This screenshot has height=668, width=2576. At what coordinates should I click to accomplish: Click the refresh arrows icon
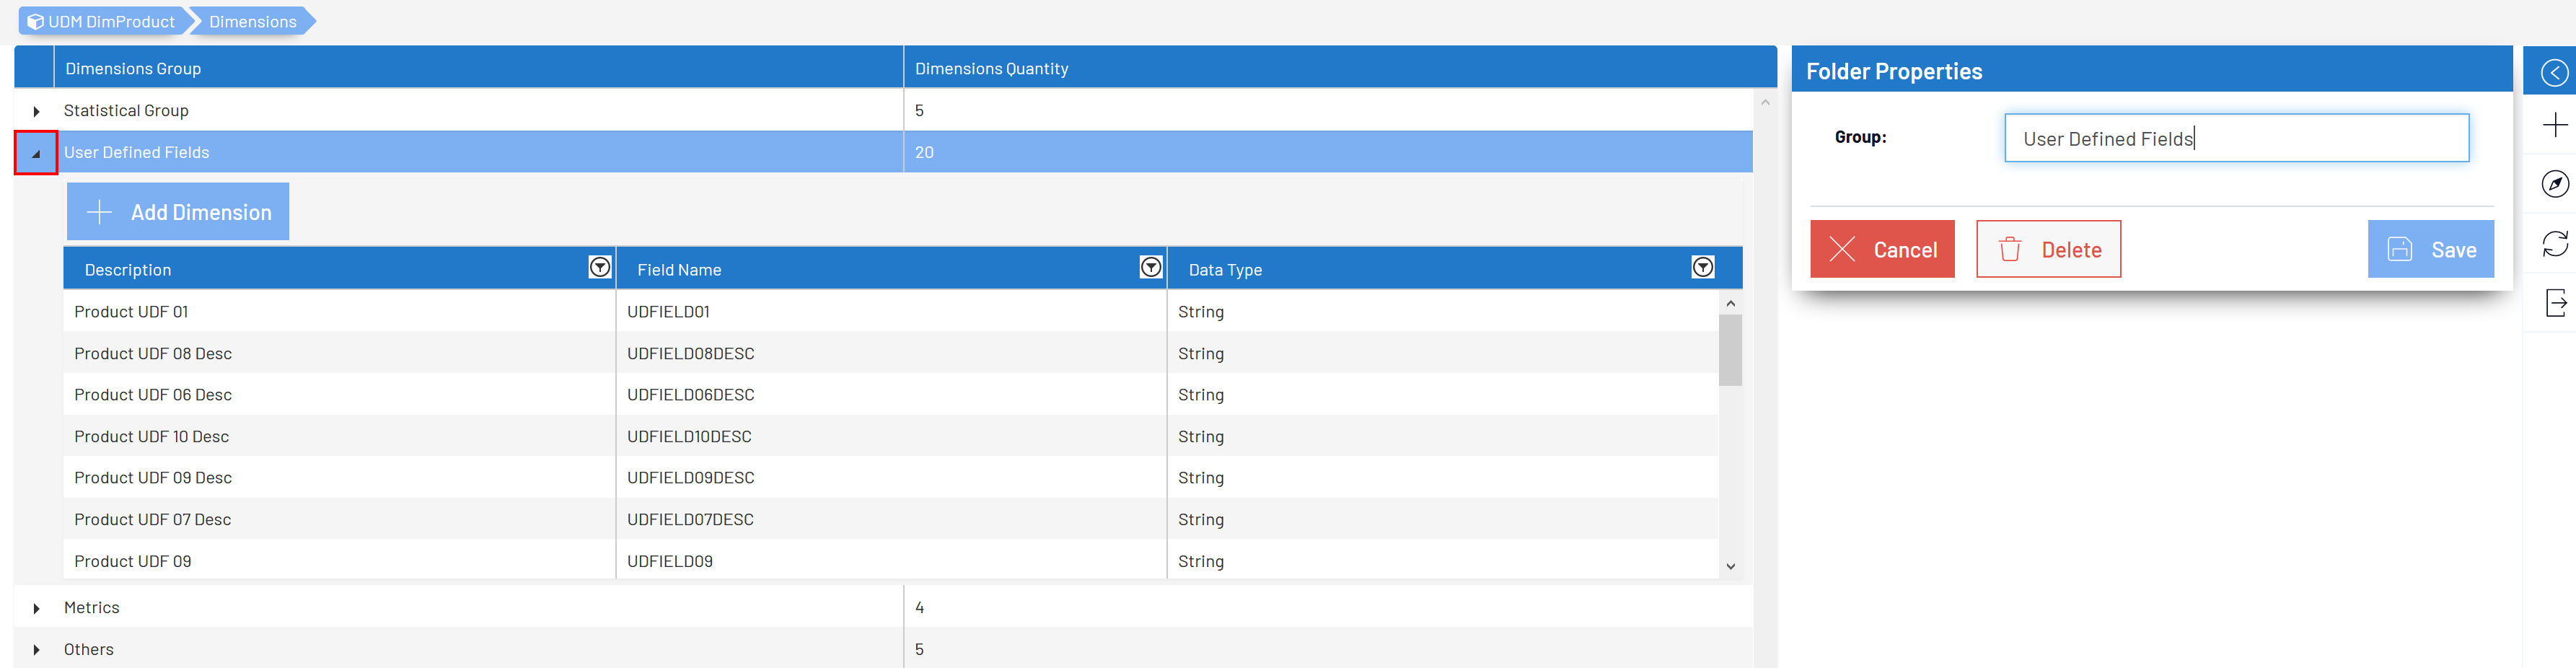pos(2554,243)
